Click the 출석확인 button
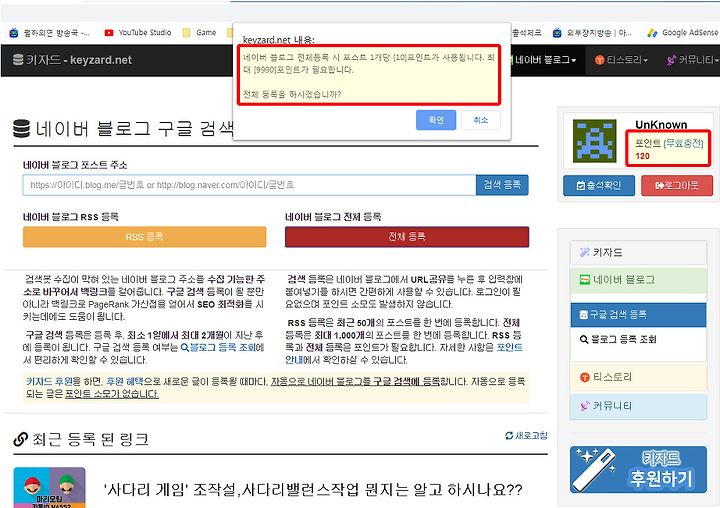This screenshot has width=720, height=508. (599, 186)
